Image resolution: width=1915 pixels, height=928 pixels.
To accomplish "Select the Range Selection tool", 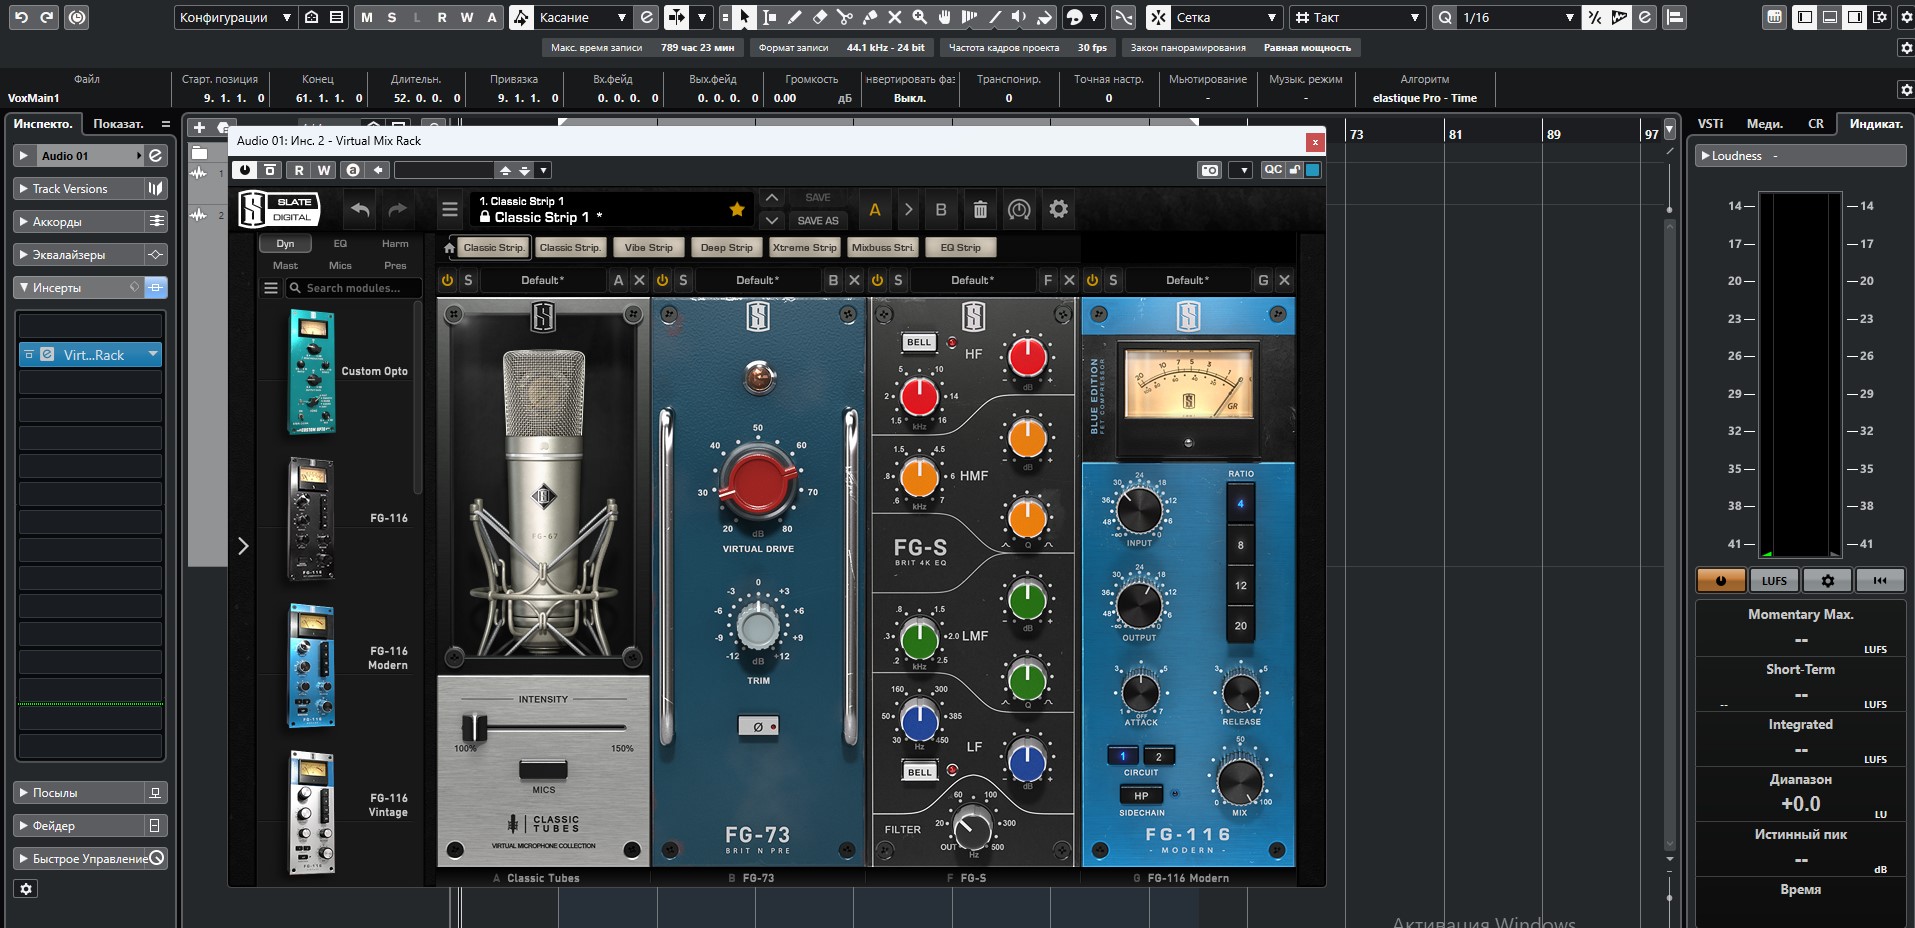I will coord(769,17).
